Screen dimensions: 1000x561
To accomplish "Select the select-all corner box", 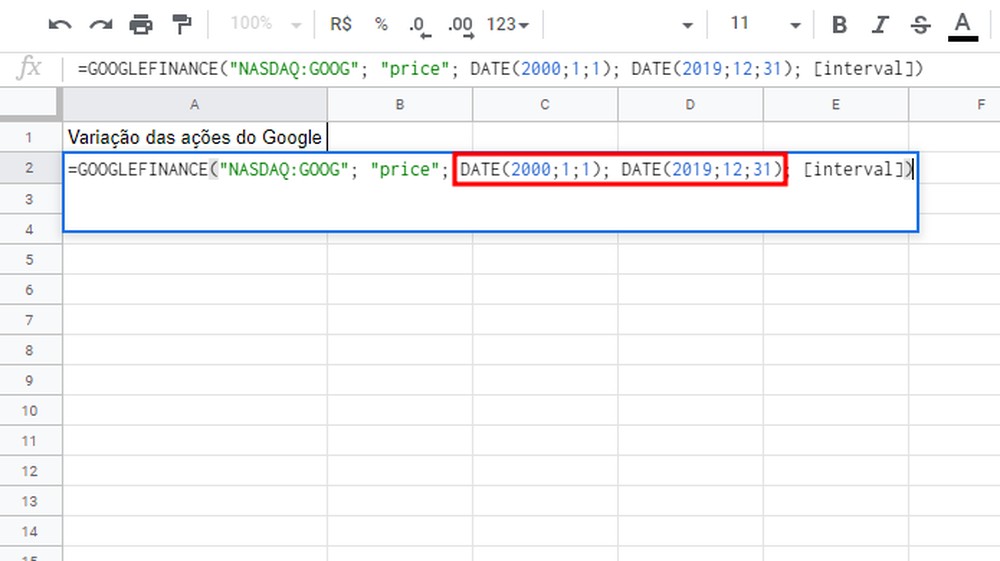I will [x=31, y=105].
